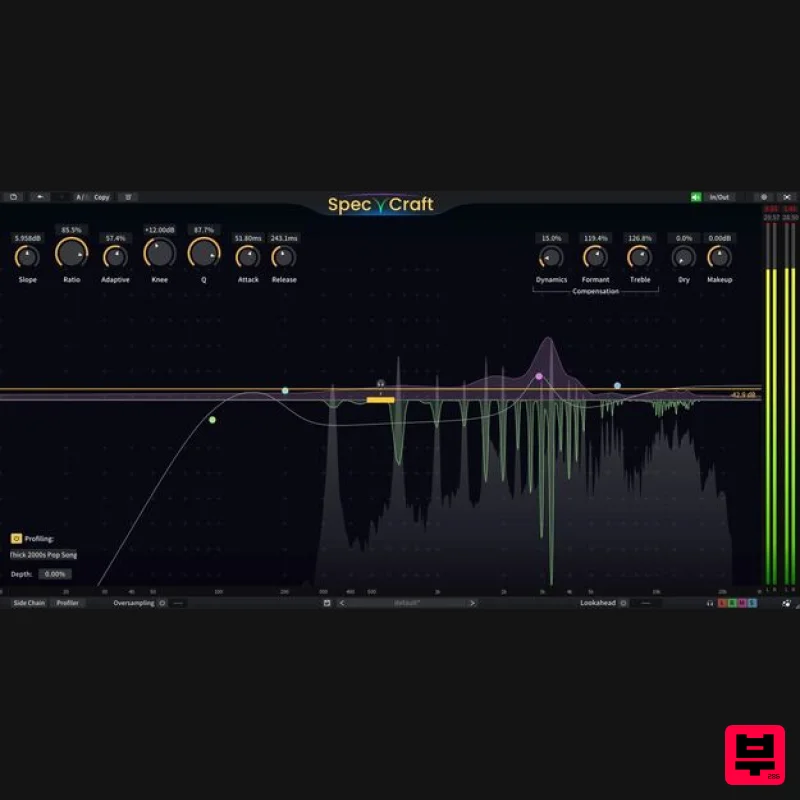Switch to the Profiler tab
This screenshot has height=800, width=800.
70,603
